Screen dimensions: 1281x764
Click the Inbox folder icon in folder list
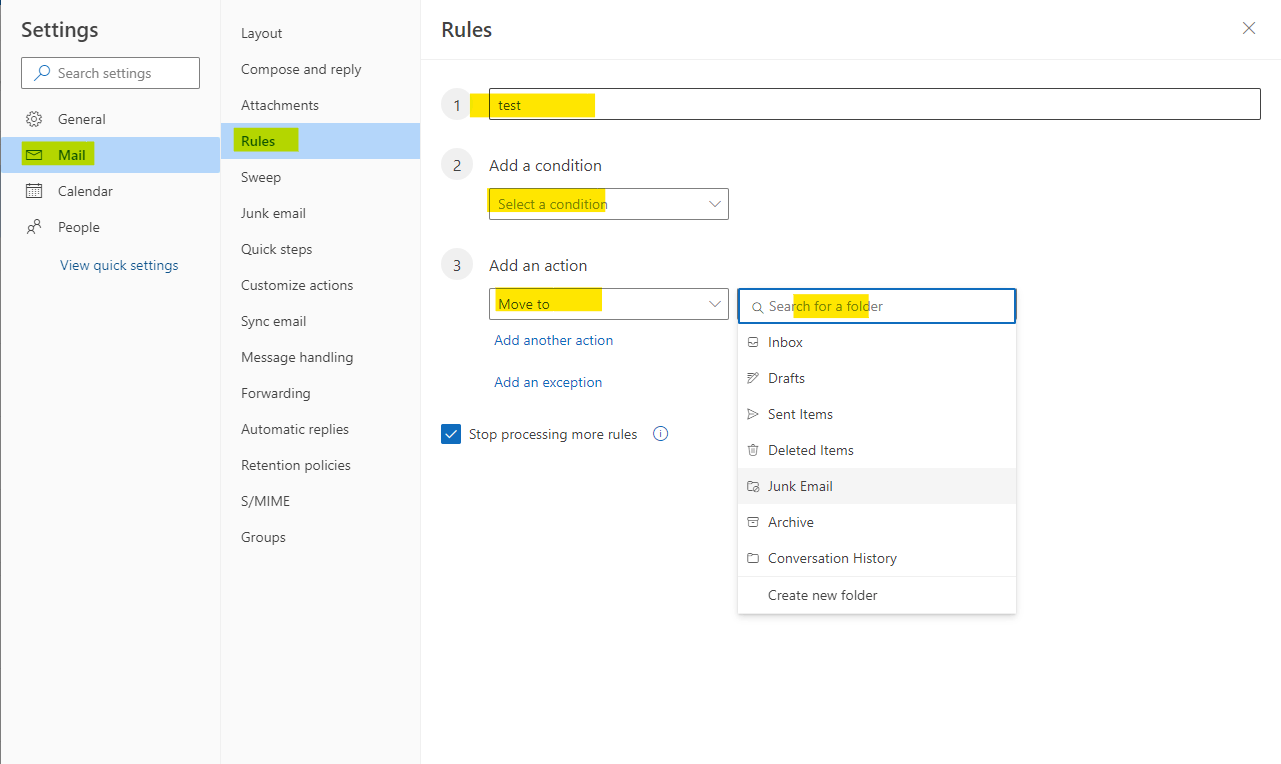pyautogui.click(x=753, y=341)
